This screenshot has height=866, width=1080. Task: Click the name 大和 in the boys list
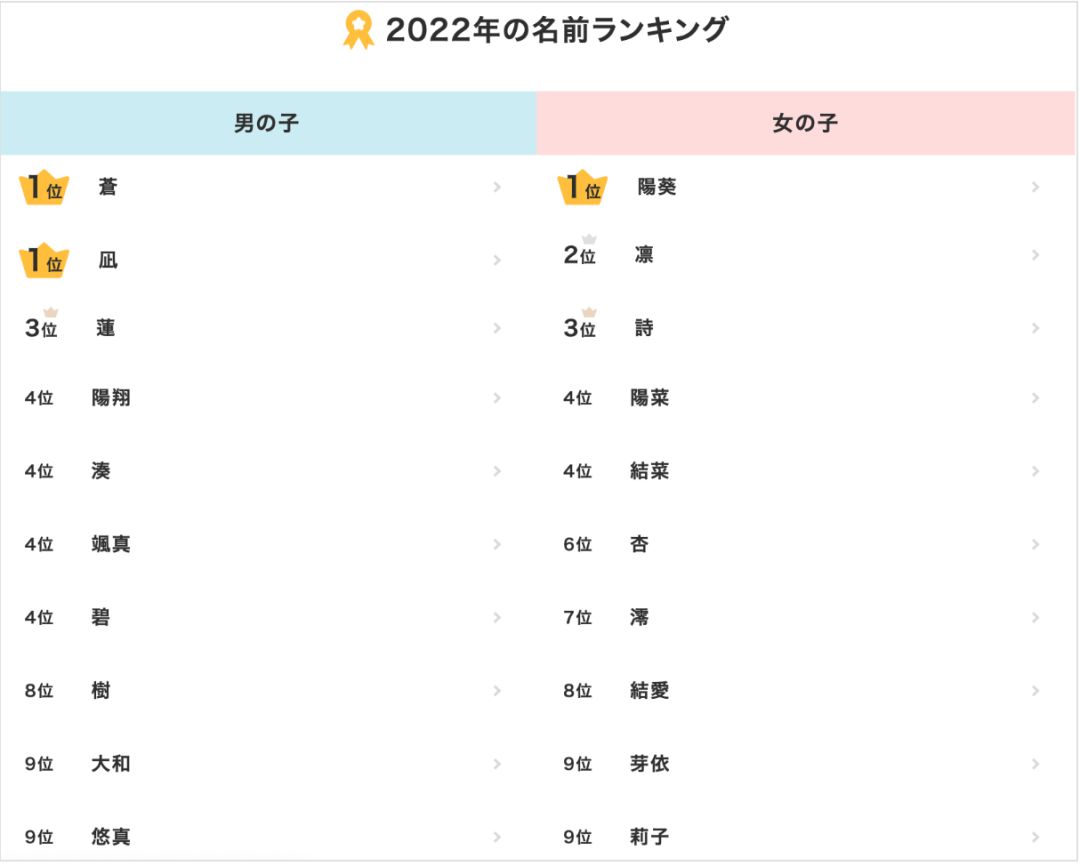pyautogui.click(x=111, y=764)
